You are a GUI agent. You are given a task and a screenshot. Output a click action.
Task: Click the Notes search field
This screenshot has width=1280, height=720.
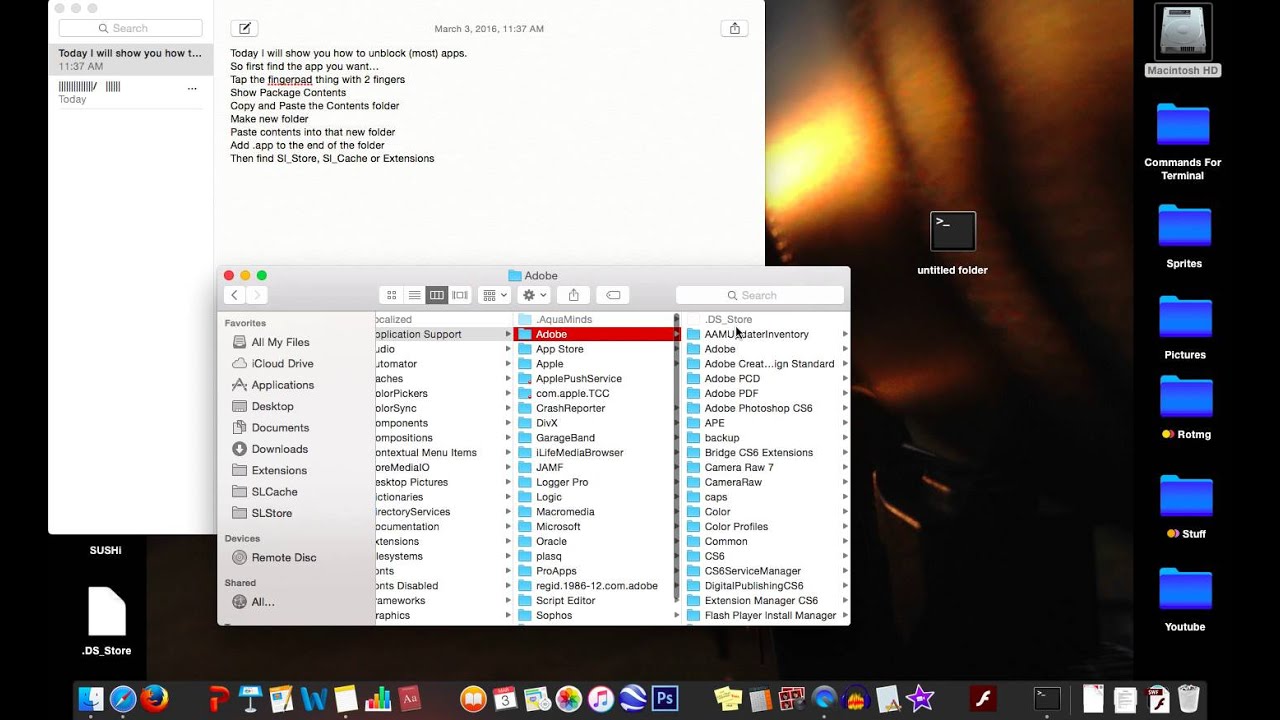pyautogui.click(x=130, y=28)
